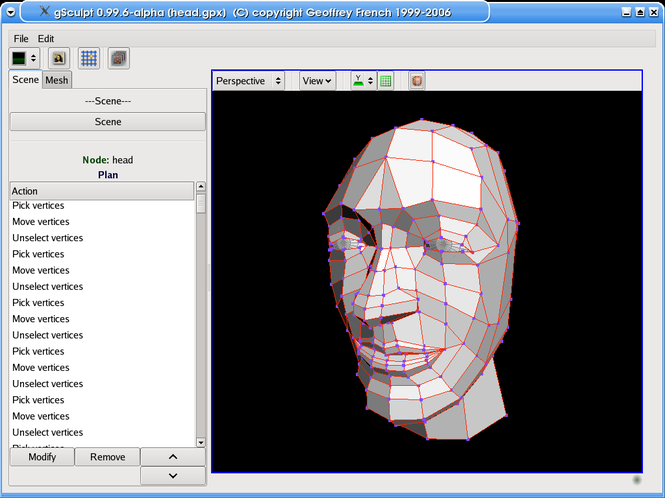Click the window menu arrow in title bar
The height and width of the screenshot is (498, 665).
click(11, 12)
